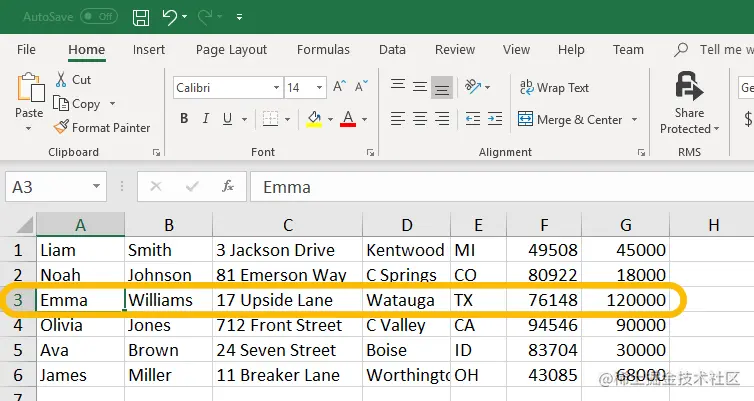
Task: Click the Enter checkmark in formula bar
Action: click(192, 186)
